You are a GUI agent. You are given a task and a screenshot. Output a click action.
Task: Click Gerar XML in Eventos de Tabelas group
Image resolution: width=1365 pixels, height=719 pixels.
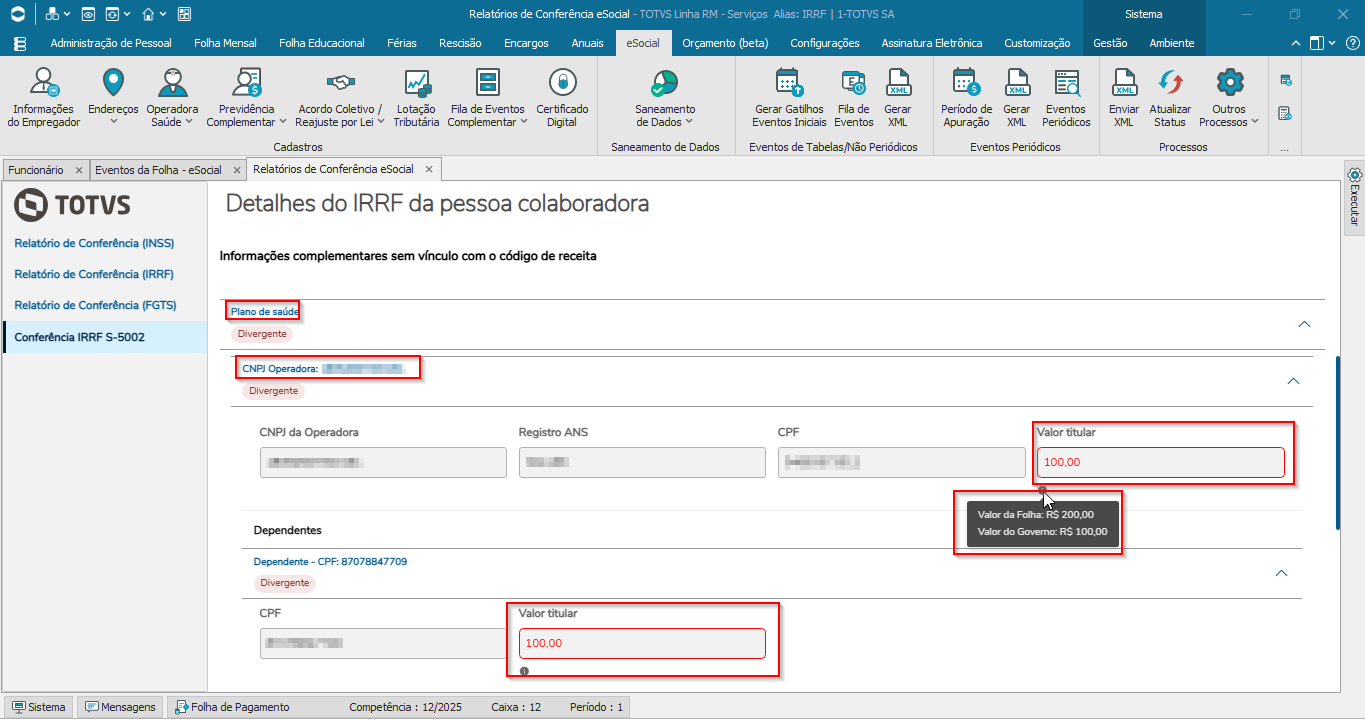[x=897, y=98]
